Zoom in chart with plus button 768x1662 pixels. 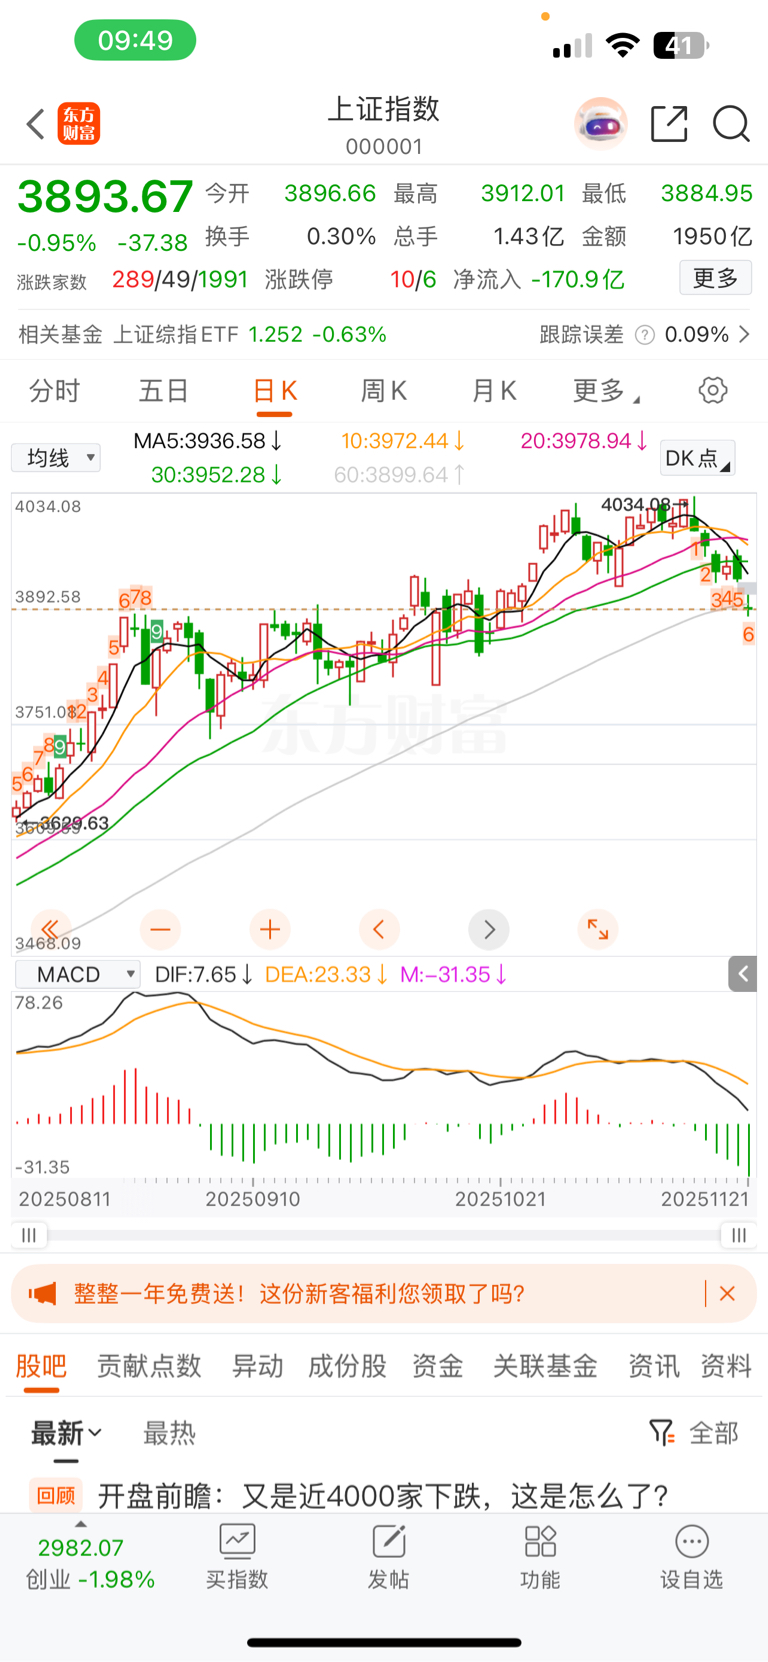[270, 929]
